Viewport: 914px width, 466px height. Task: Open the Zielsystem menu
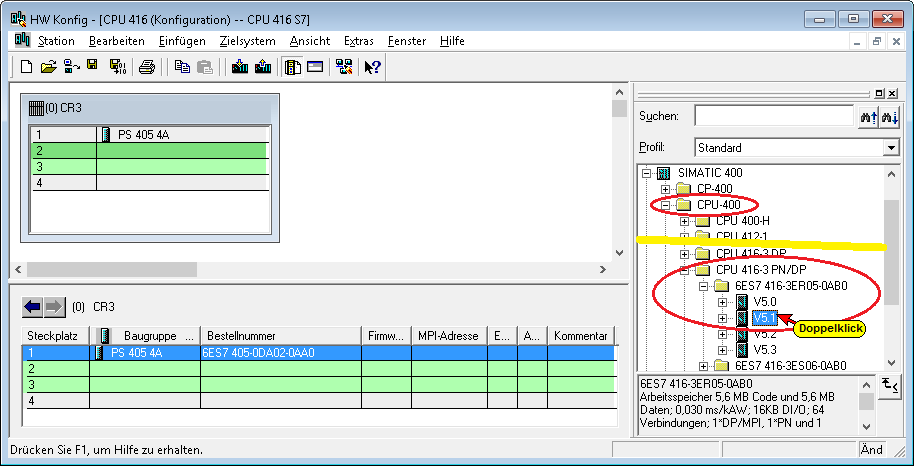248,41
